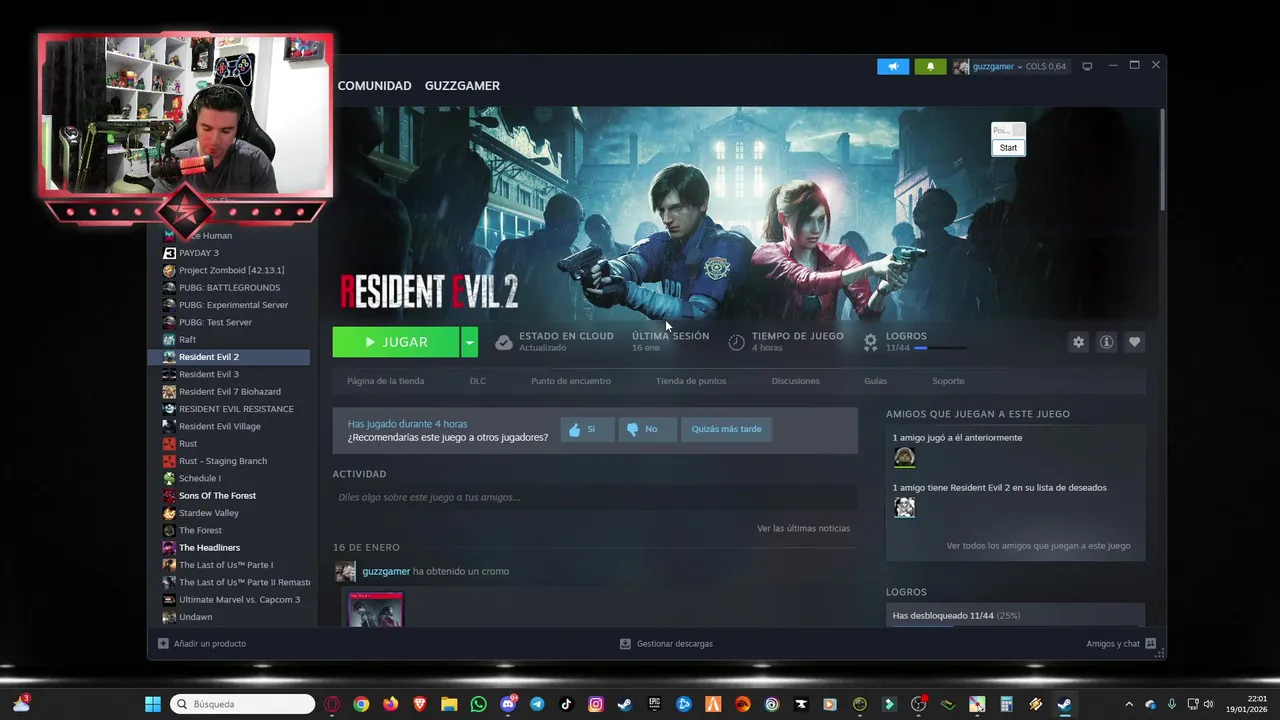
Task: Click the small Start button on the banner
Action: tap(1008, 148)
